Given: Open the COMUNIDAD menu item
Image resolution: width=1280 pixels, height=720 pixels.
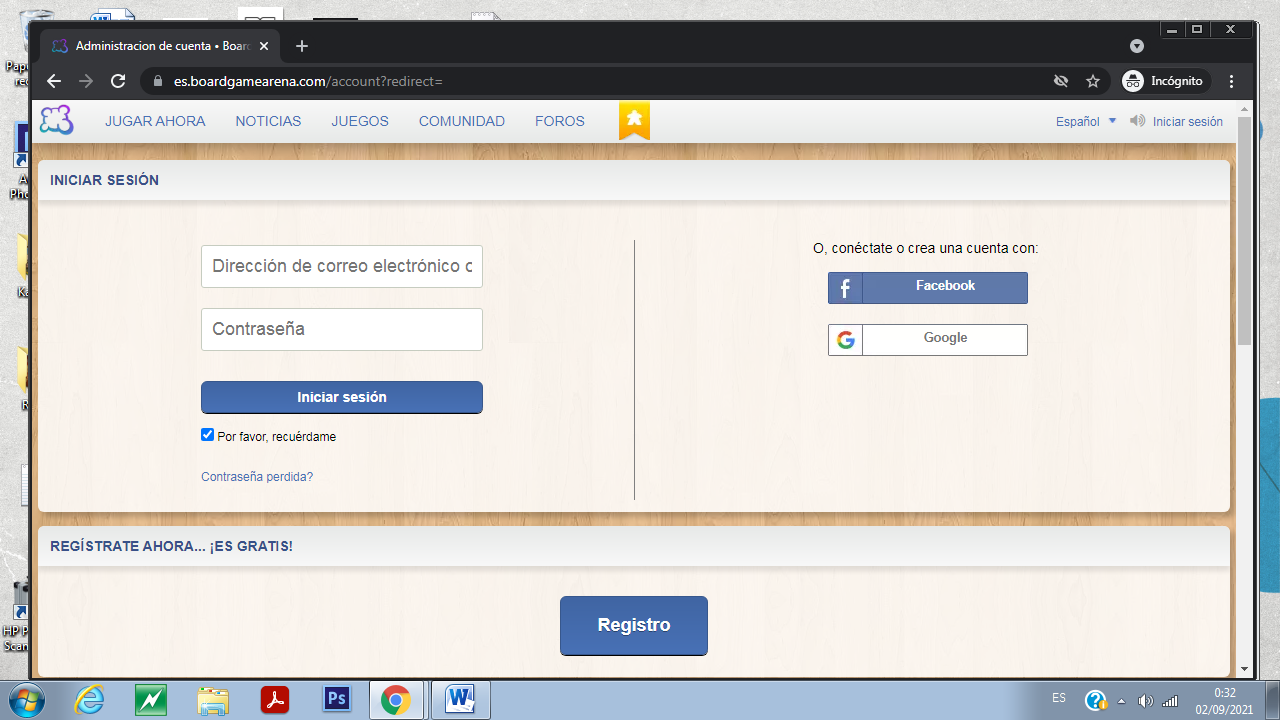Looking at the screenshot, I should coord(462,121).
